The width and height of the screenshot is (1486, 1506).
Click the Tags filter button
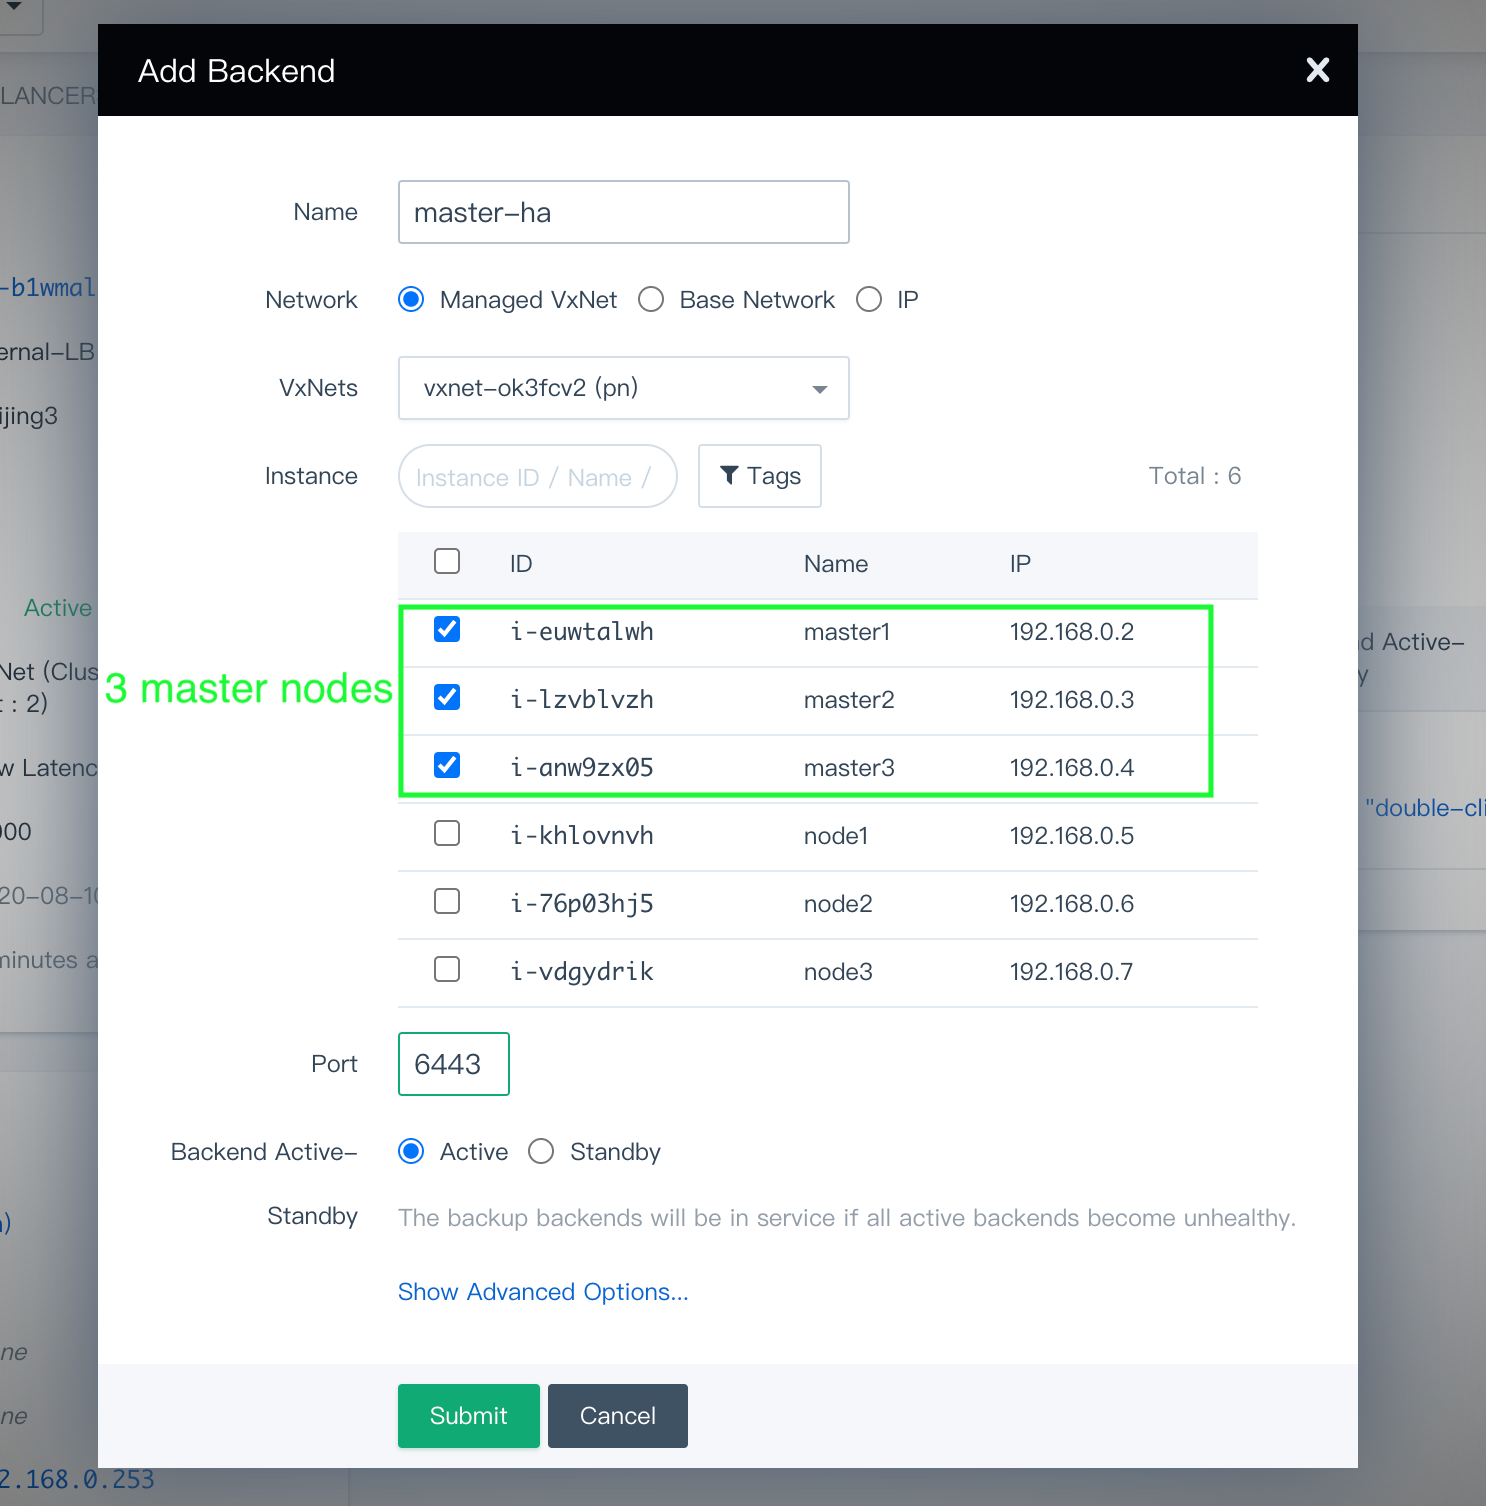click(x=760, y=476)
